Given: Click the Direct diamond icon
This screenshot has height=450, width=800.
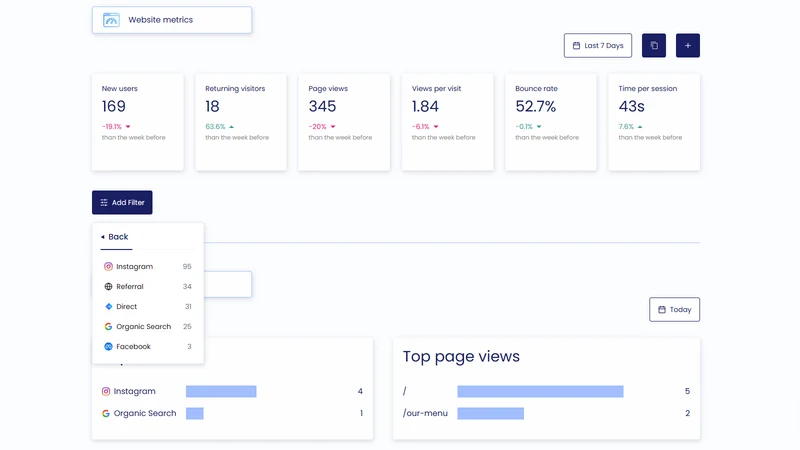Looking at the screenshot, I should 108,307.
